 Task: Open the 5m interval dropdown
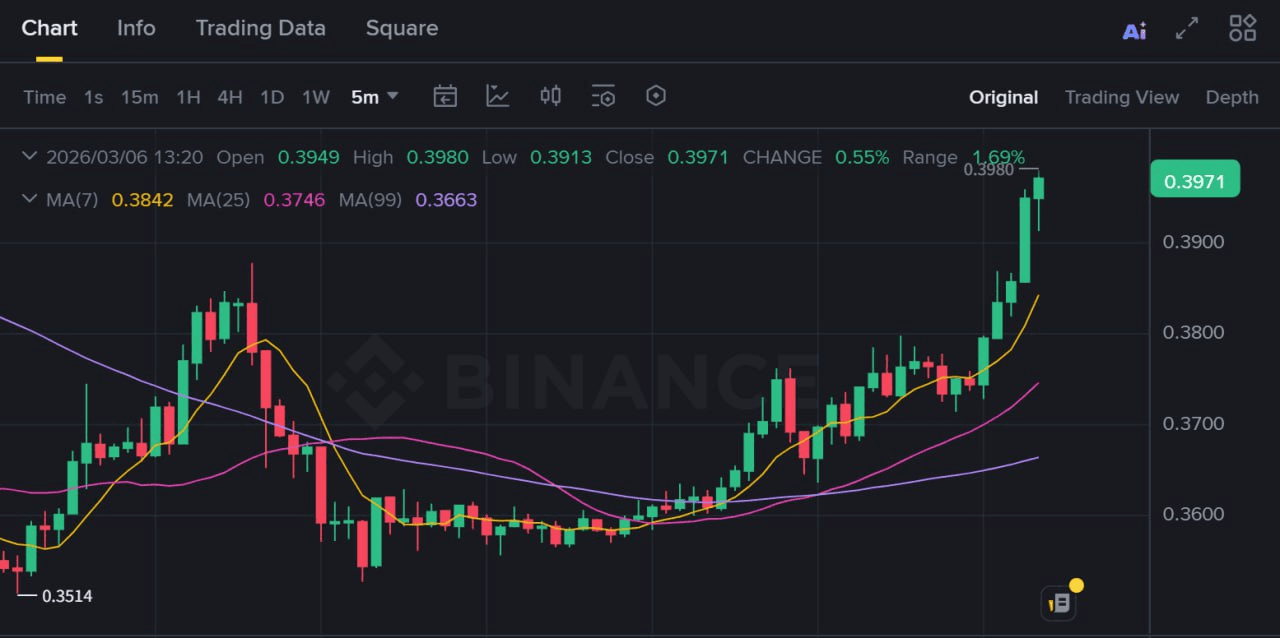(x=374, y=97)
